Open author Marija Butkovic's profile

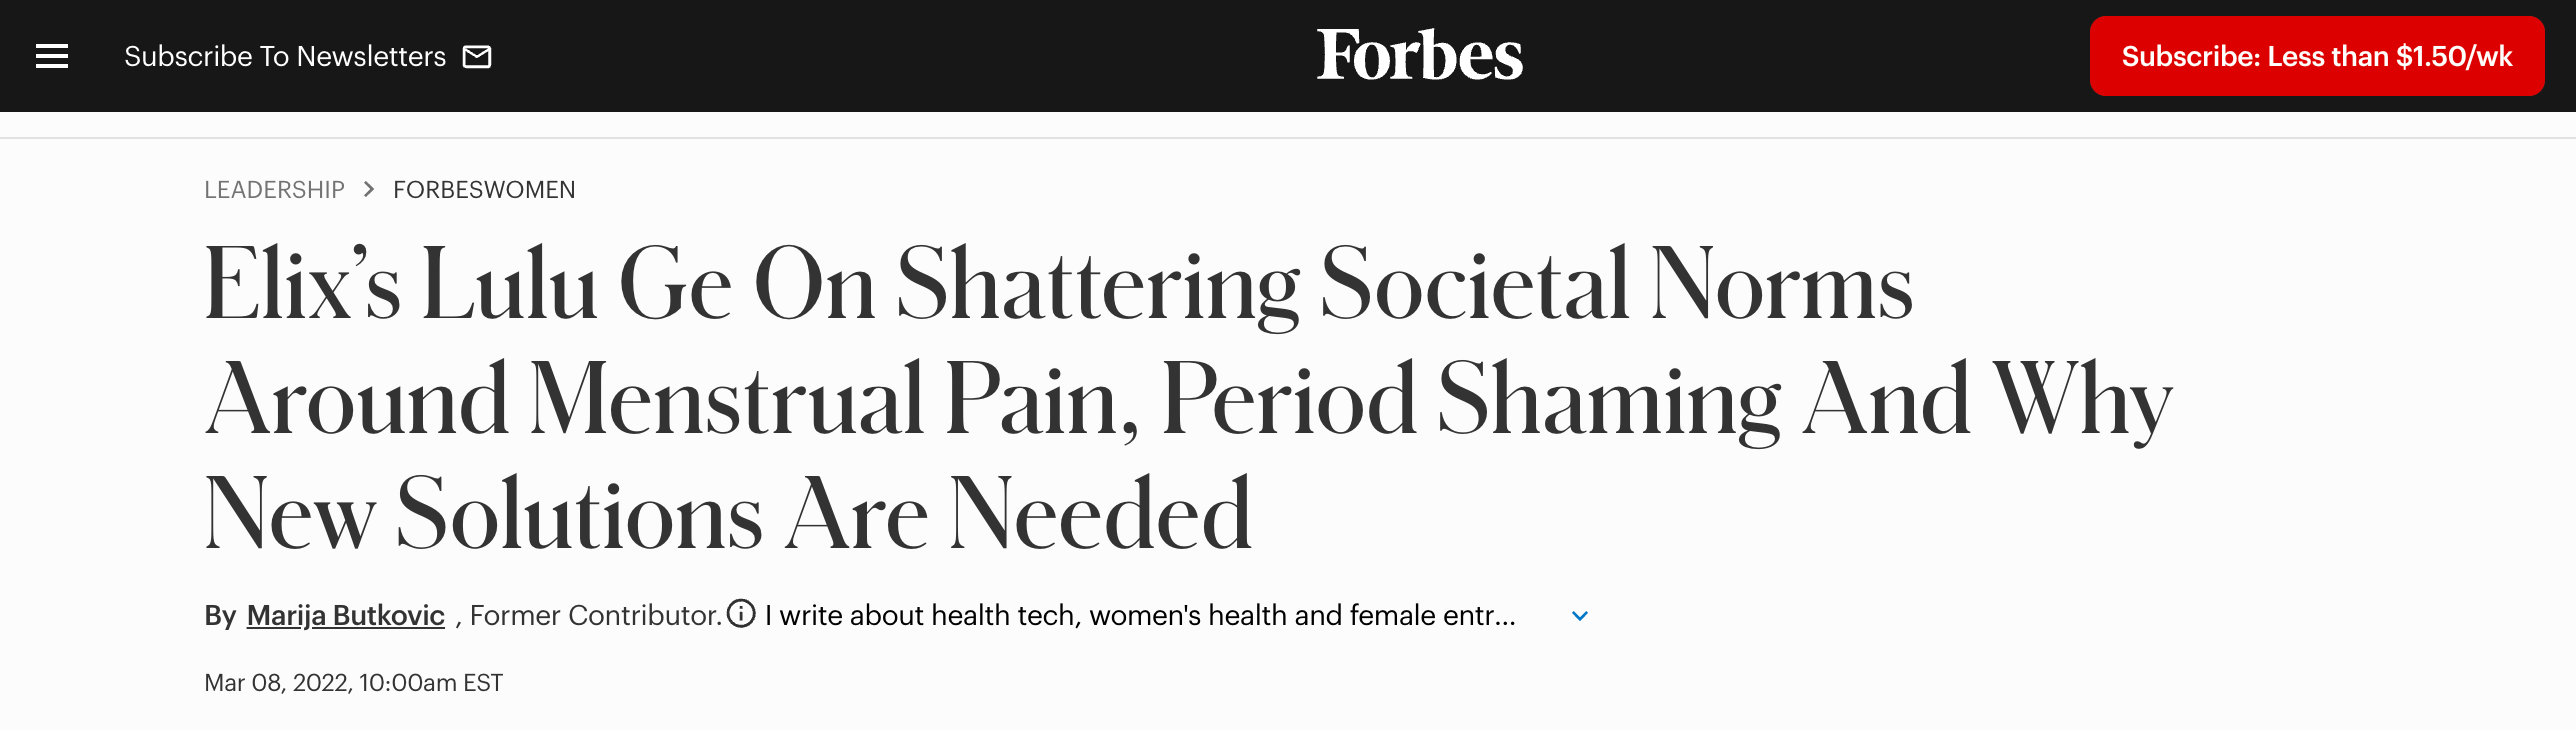click(345, 615)
